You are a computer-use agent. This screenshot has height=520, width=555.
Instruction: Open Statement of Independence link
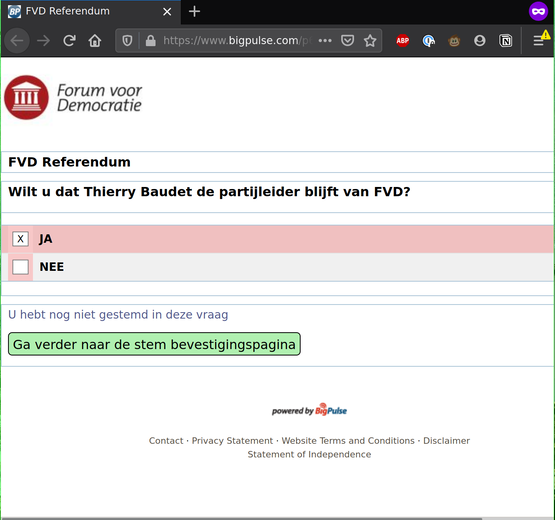309,454
